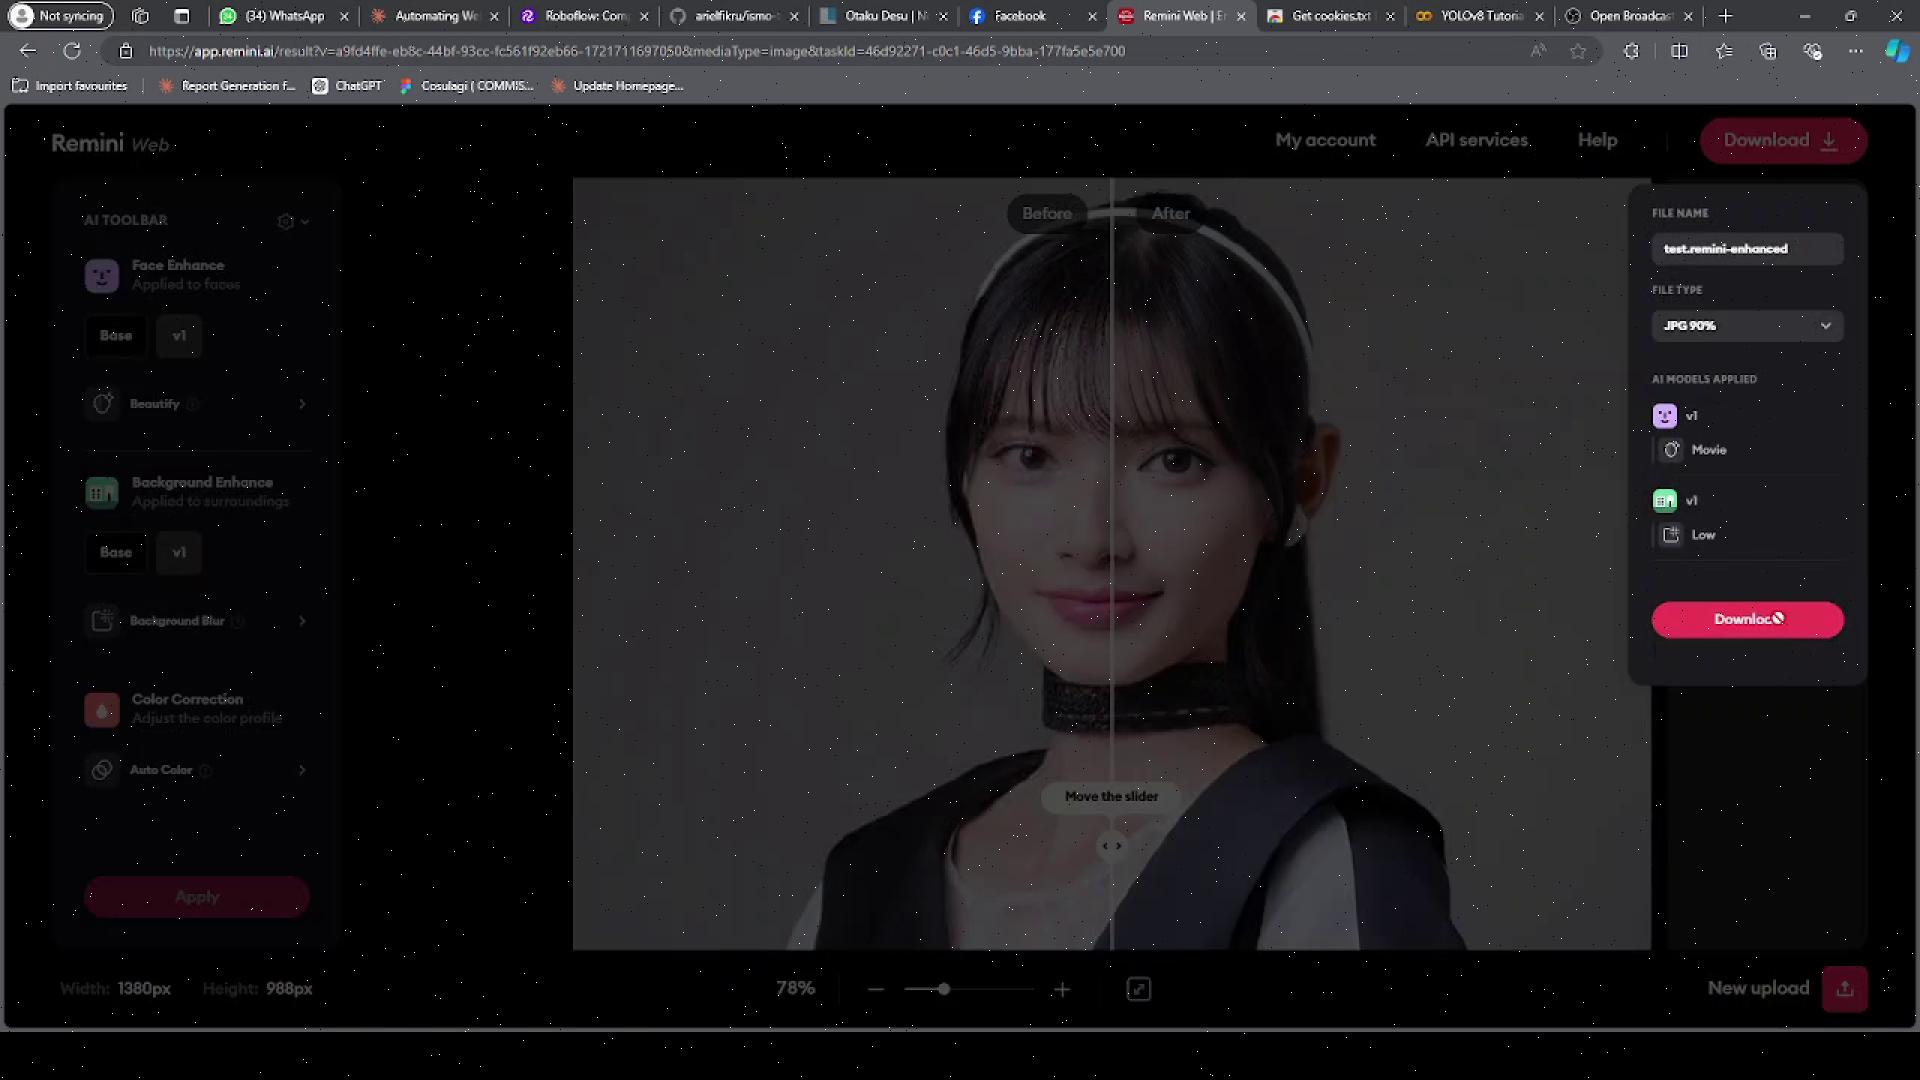Add page to favourites star
Screen dimensions: 1920x1080
click(x=1578, y=51)
